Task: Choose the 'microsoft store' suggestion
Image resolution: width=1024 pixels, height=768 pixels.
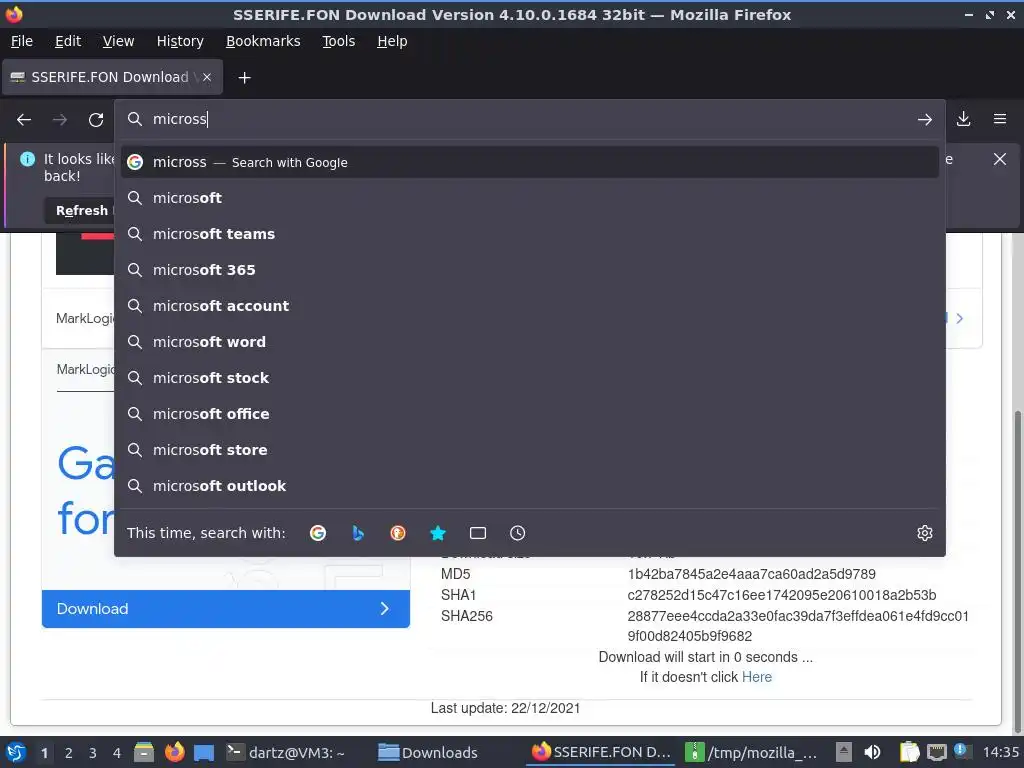Action: [530, 449]
